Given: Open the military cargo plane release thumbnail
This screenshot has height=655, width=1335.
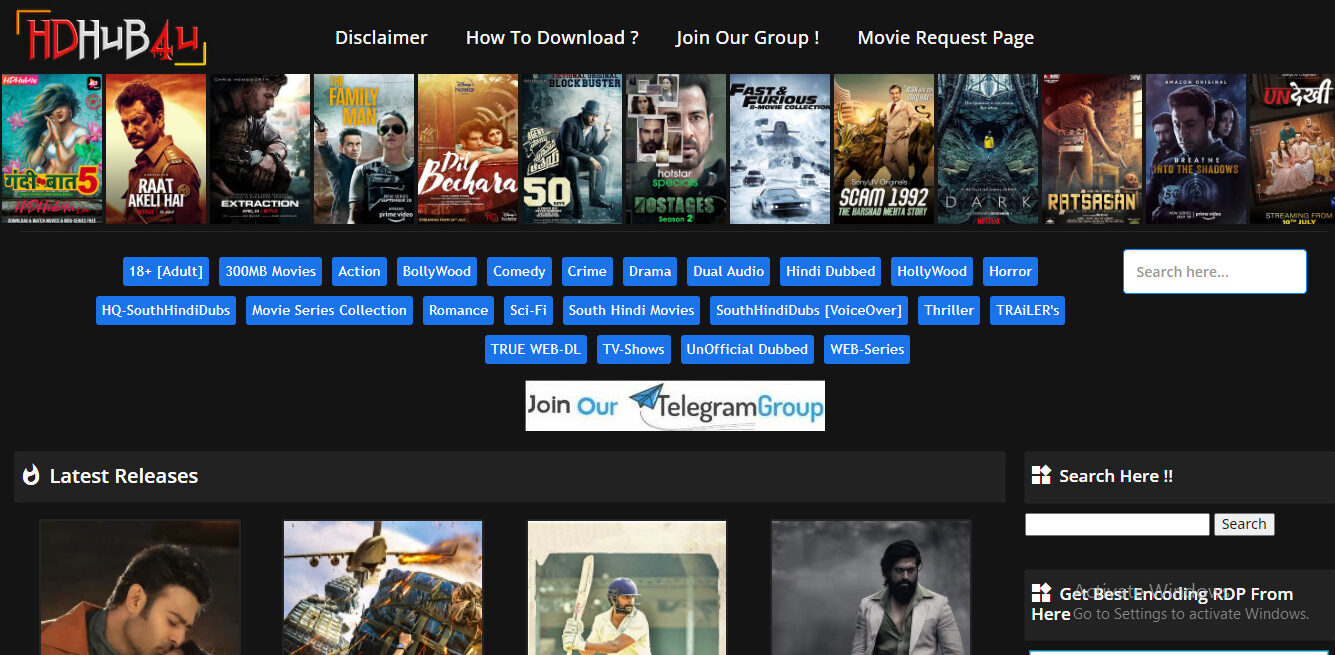Looking at the screenshot, I should (383, 587).
